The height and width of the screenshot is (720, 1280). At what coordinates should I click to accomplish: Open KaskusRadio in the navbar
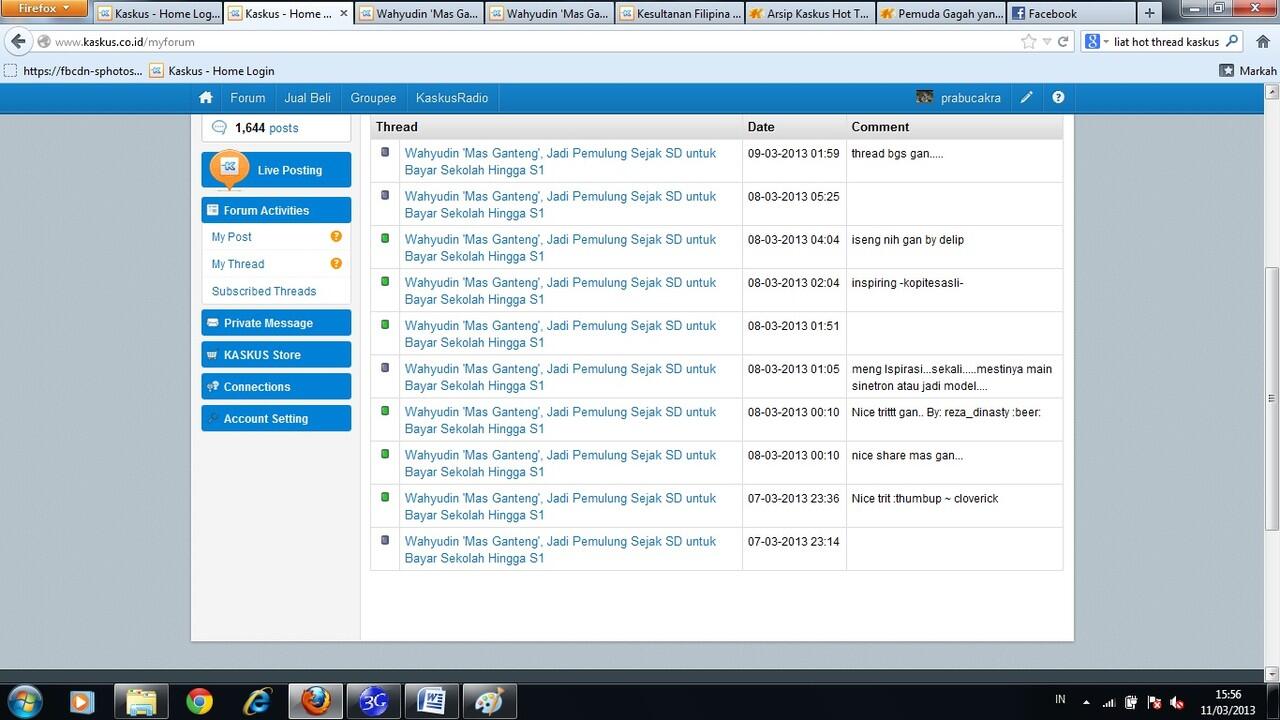pos(452,98)
